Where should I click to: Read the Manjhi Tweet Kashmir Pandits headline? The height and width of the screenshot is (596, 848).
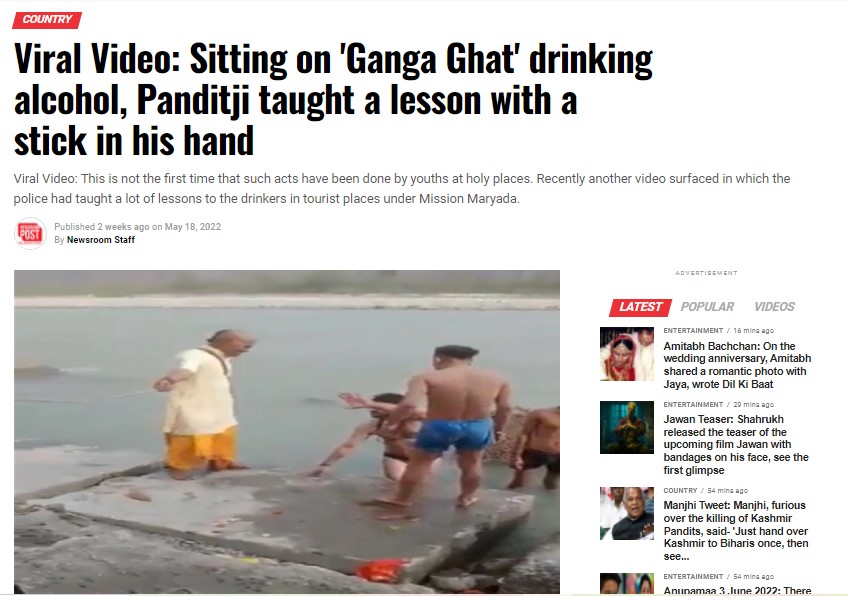click(736, 531)
